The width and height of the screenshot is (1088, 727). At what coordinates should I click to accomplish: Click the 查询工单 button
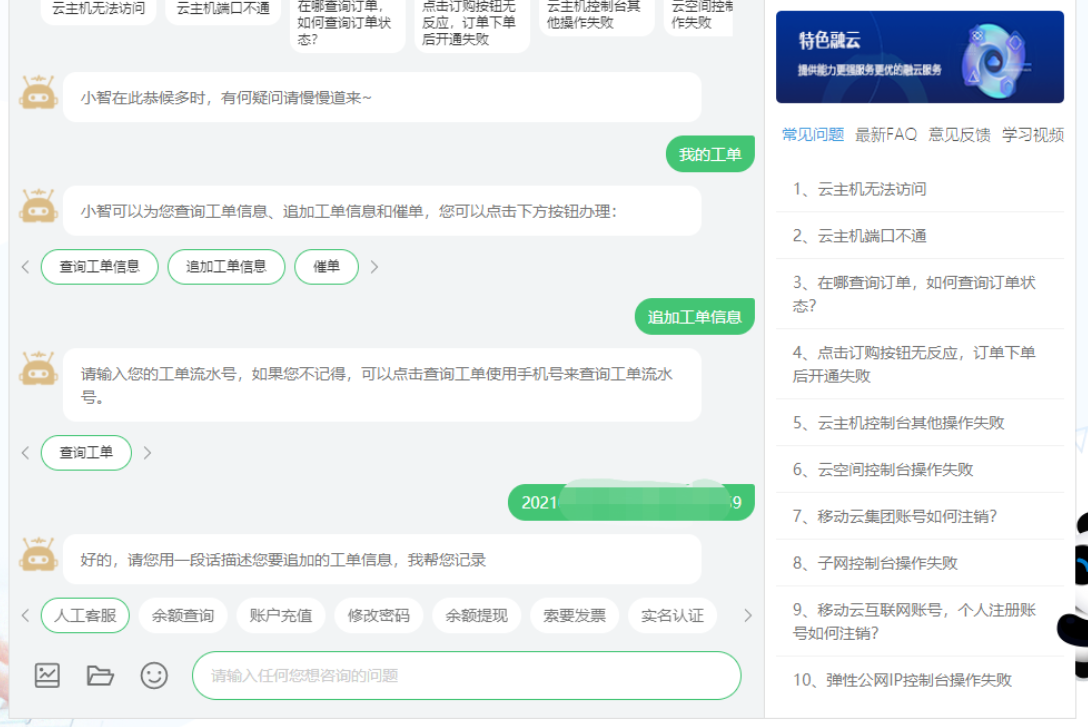tap(86, 453)
